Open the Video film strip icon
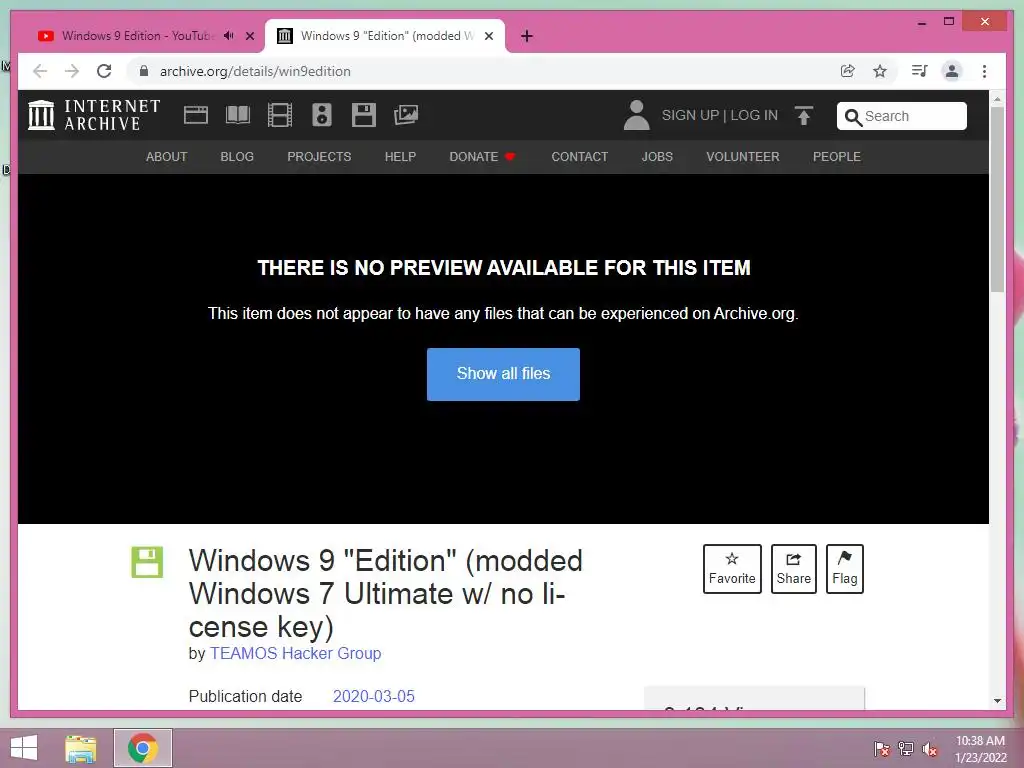1024x768 pixels. click(x=280, y=115)
